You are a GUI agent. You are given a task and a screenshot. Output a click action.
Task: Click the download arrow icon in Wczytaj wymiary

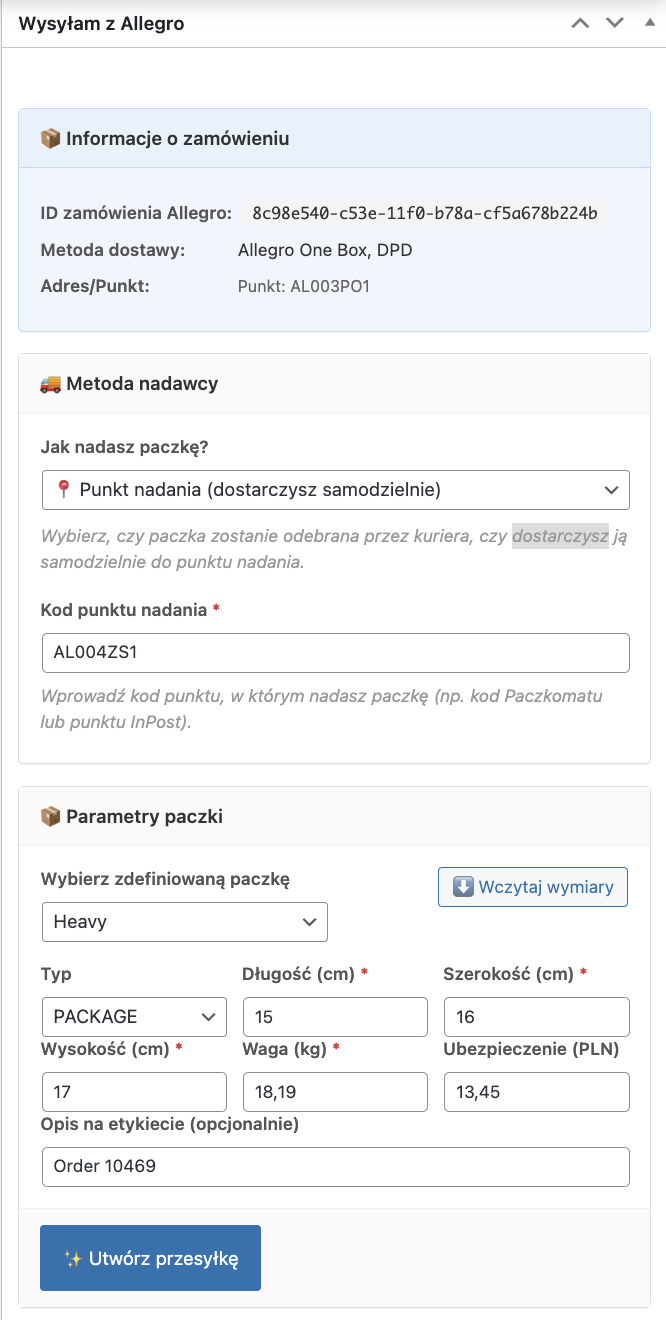[463, 887]
